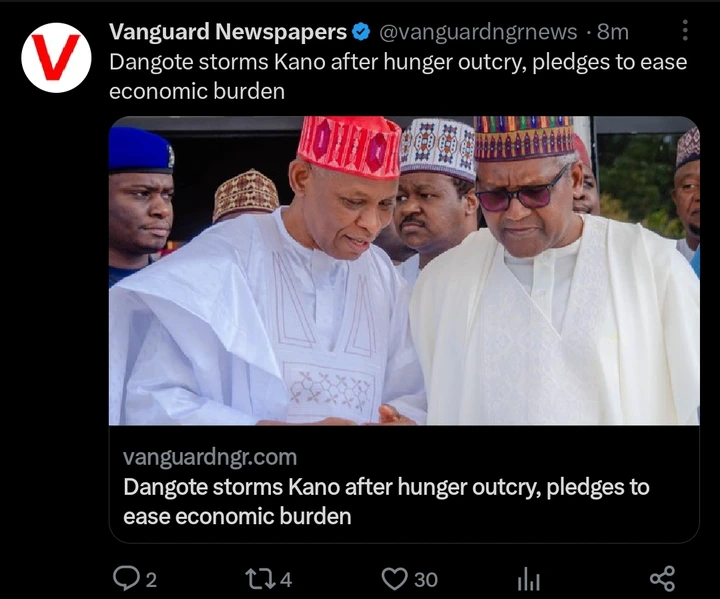This screenshot has height=599, width=720.
Task: Open the card headline about Dangote
Action: pos(386,501)
